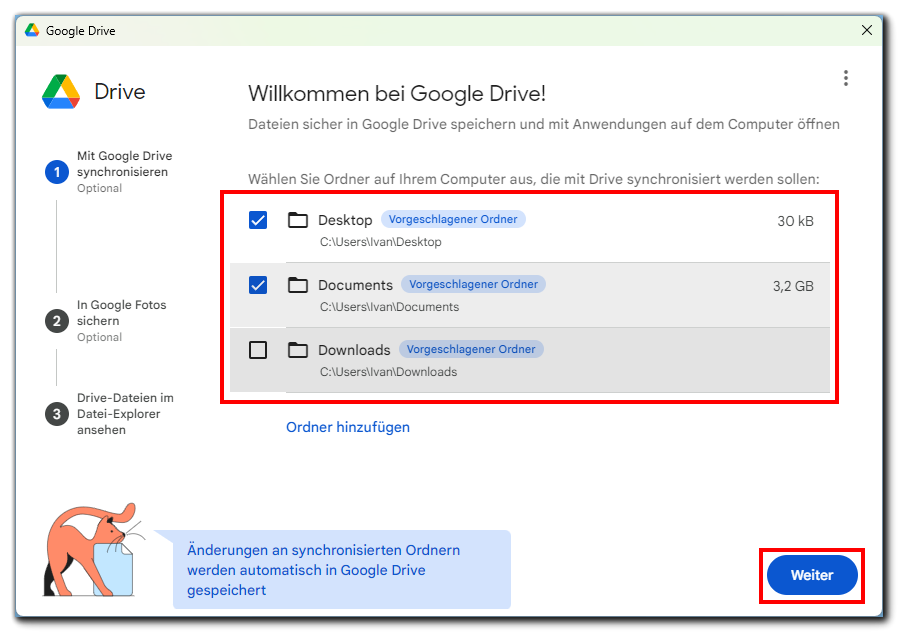Image resolution: width=910 pixels, height=644 pixels.
Task: Click the Drive wordmark in sidebar
Action: [120, 92]
